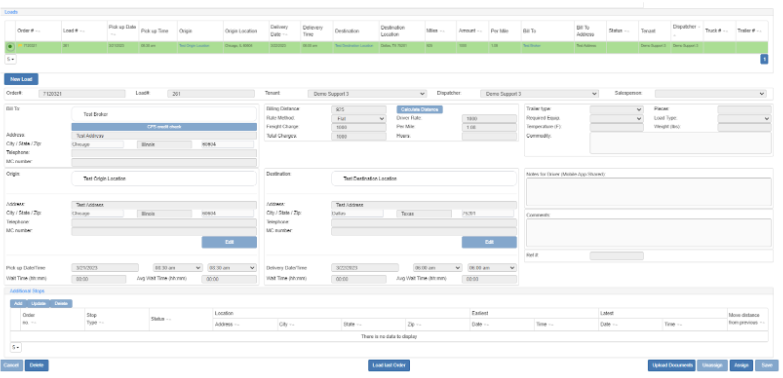783x378 pixels.
Task: Sort loads grid by Trailer # column
Action: 749,31
